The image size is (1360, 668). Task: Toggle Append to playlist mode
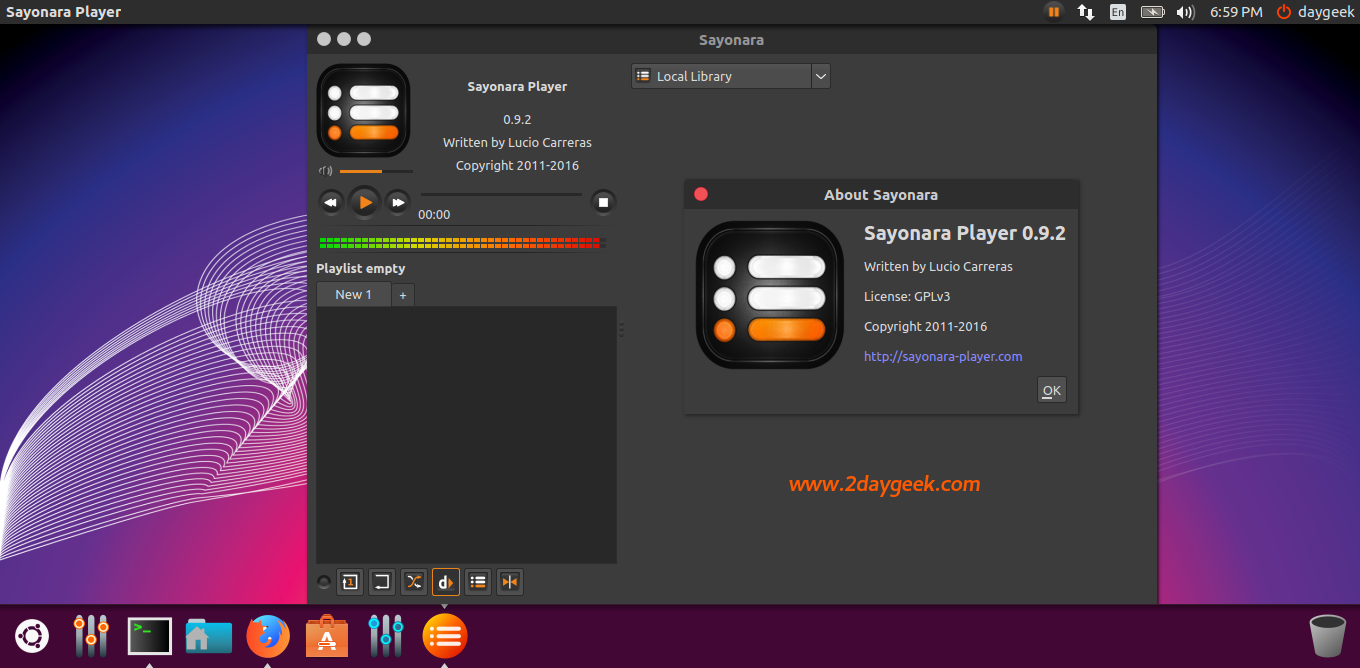478,582
